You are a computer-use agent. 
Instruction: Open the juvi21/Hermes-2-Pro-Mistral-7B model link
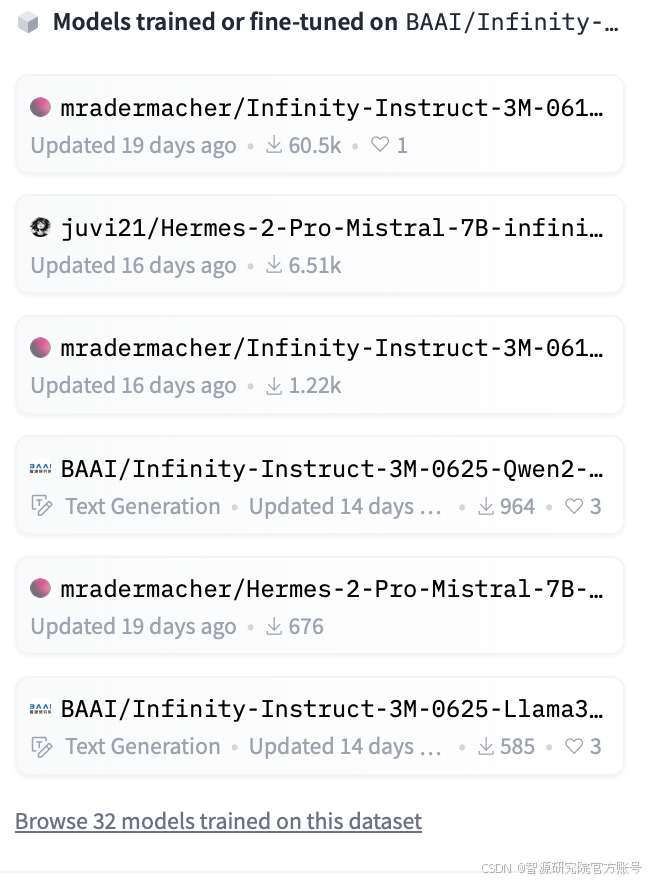click(x=332, y=228)
